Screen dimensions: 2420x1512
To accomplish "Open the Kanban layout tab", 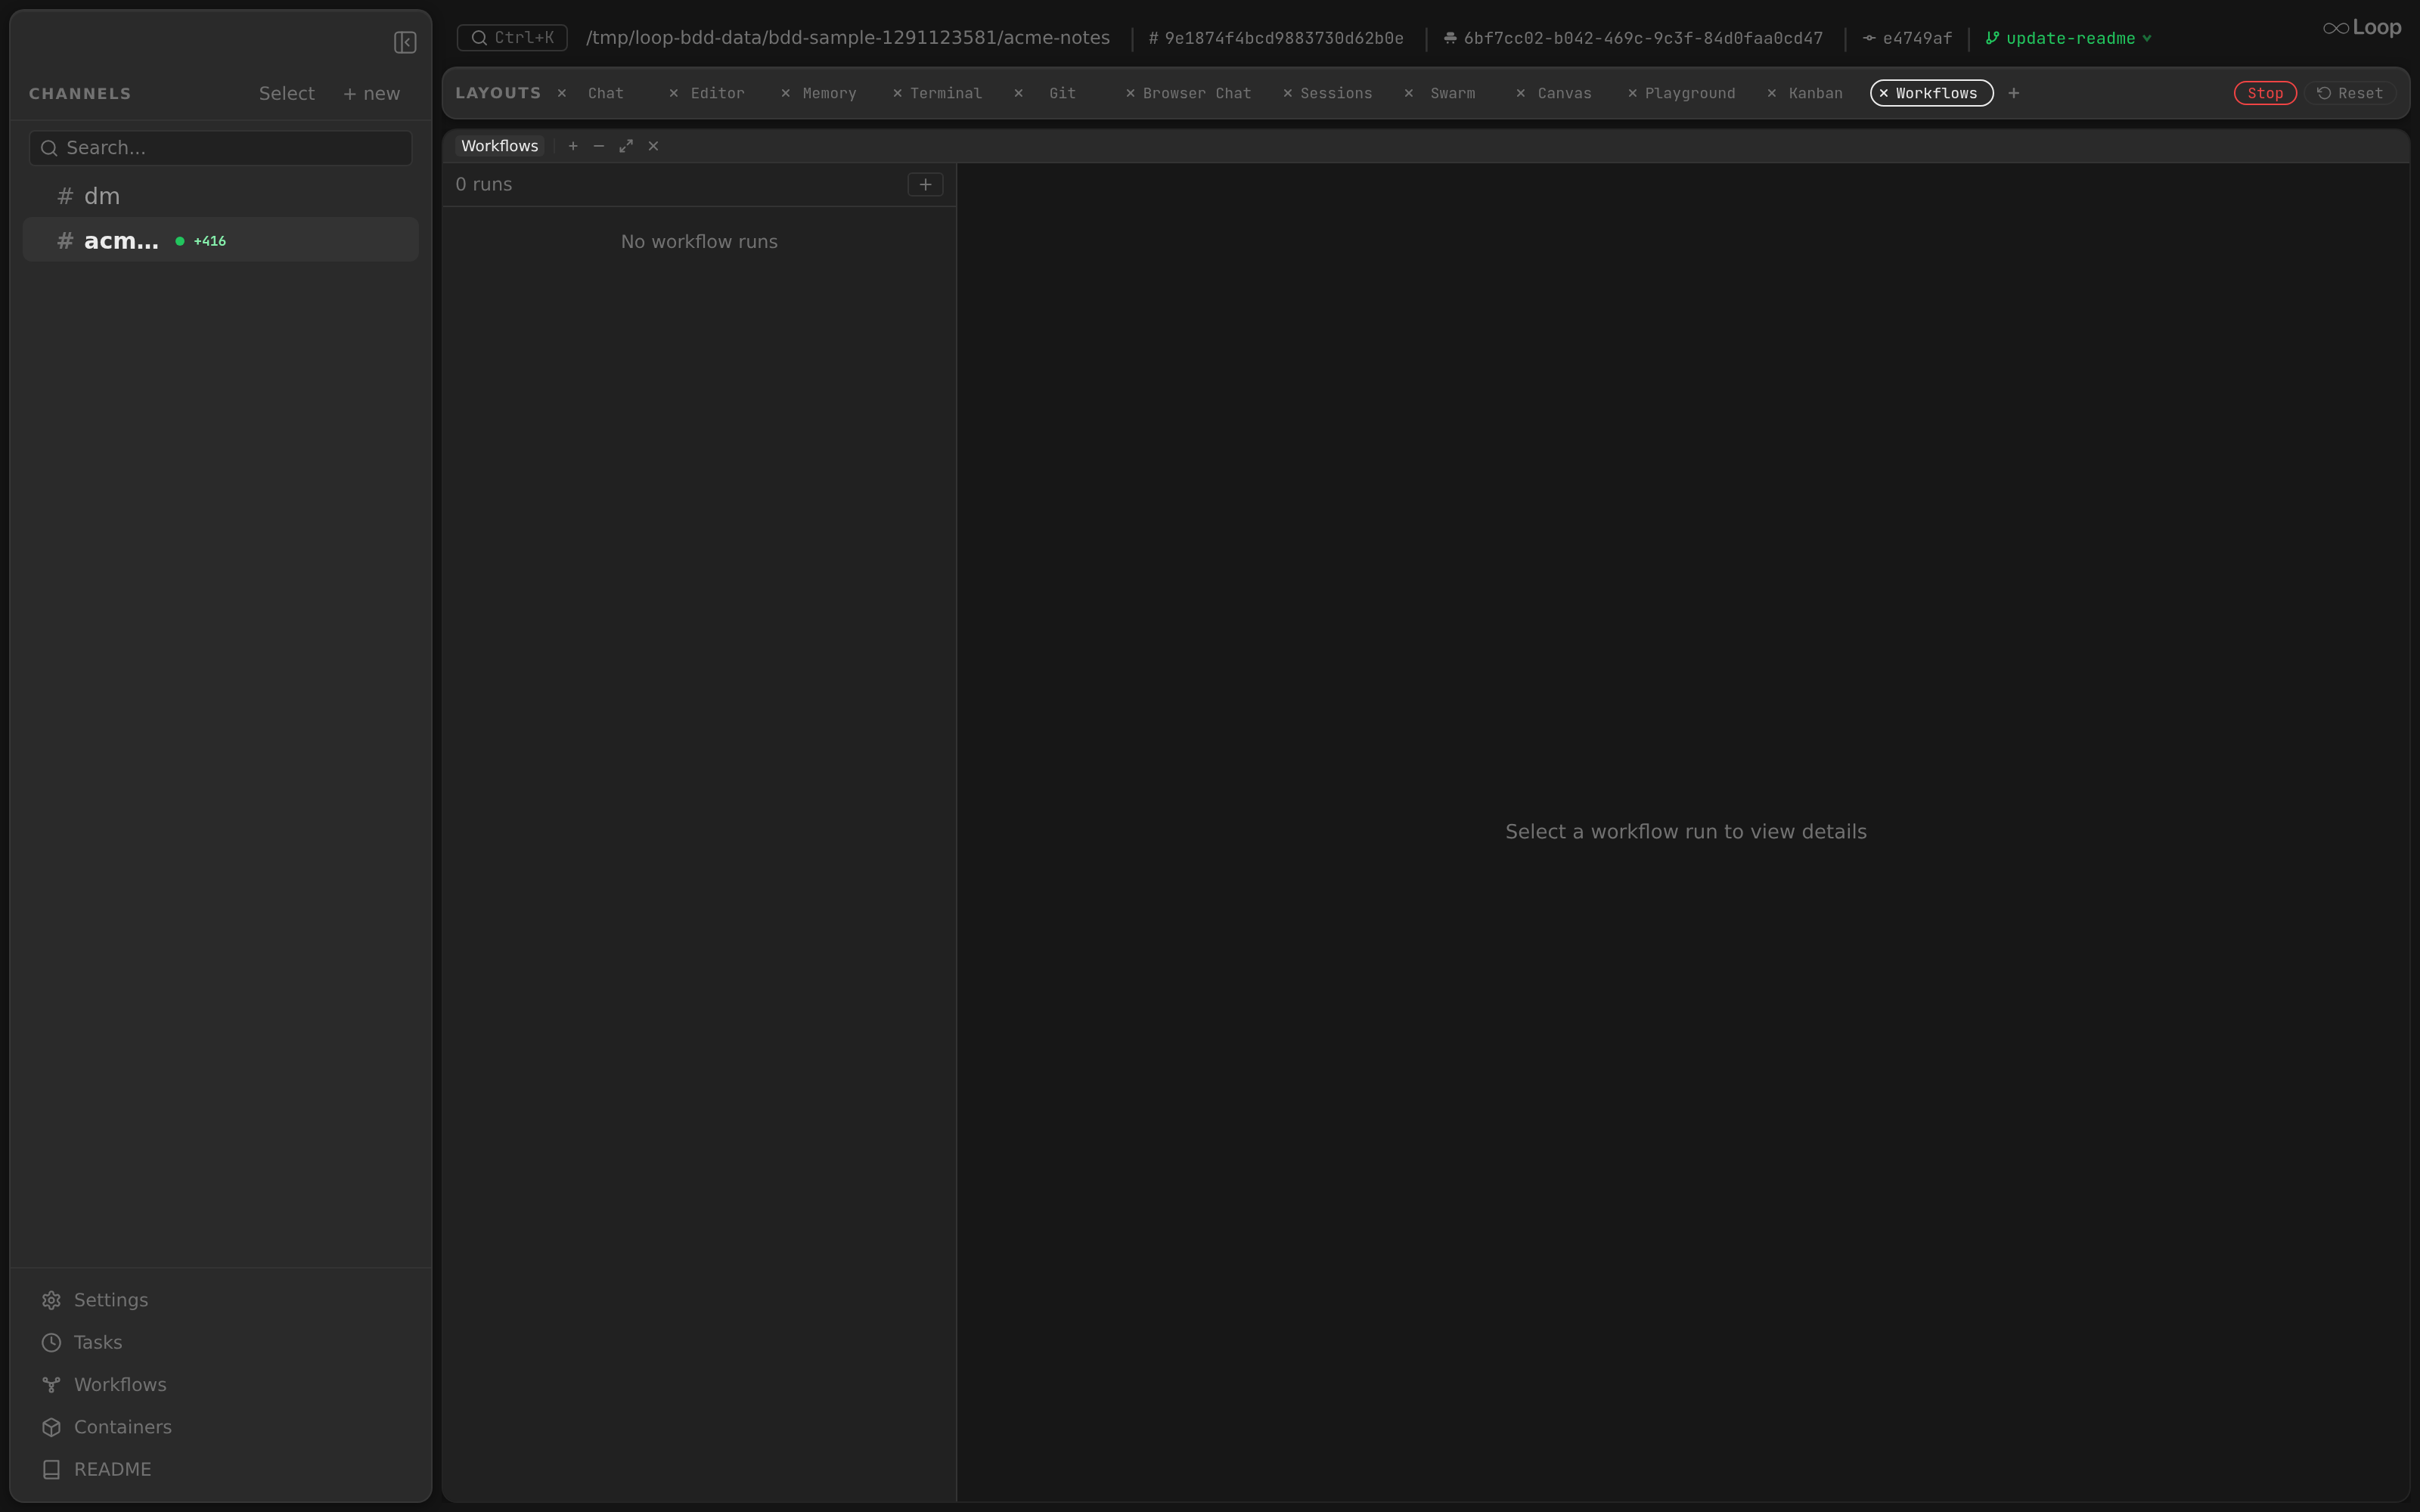I will 1815,93.
